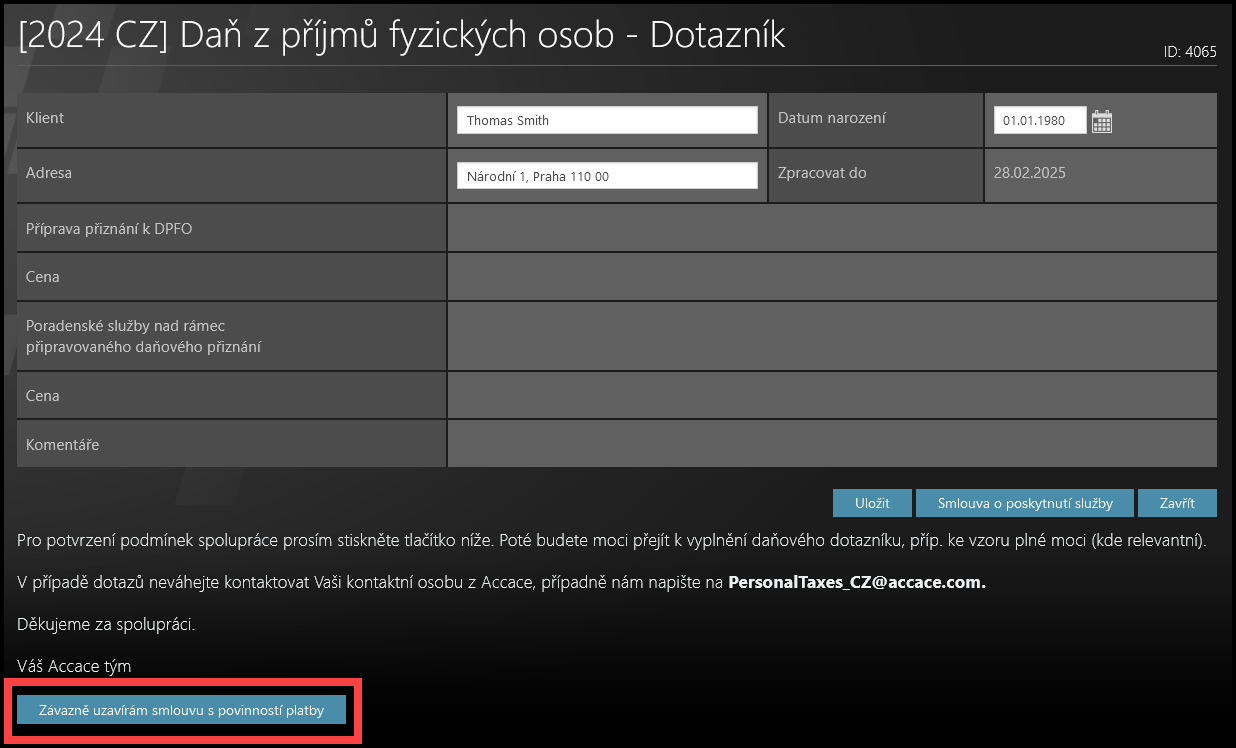The image size is (1236, 748).
Task: Click the empty Komentáře value cell
Action: [x=831, y=444]
